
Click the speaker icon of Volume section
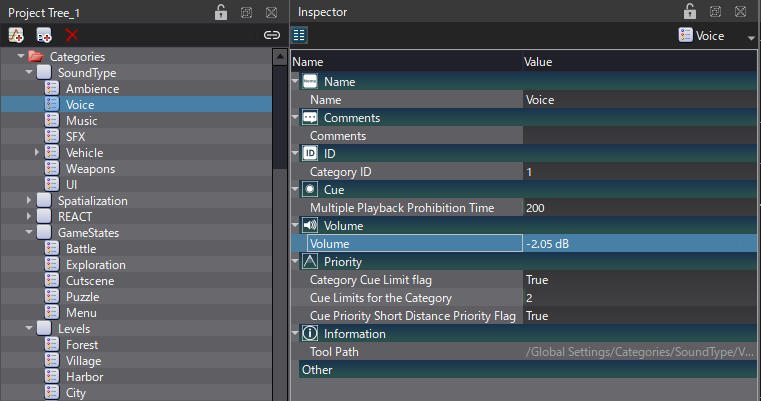310,225
